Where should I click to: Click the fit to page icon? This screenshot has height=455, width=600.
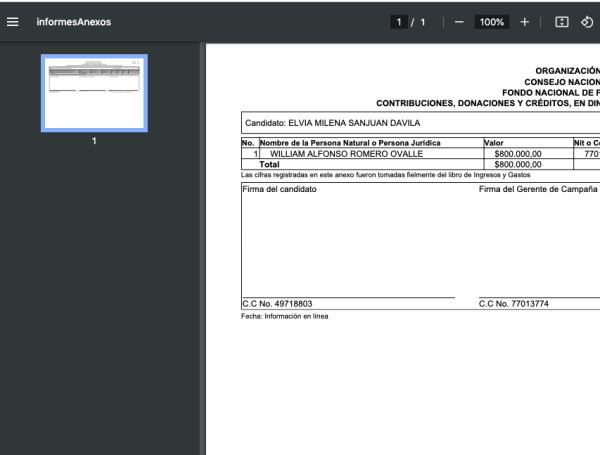[561, 22]
